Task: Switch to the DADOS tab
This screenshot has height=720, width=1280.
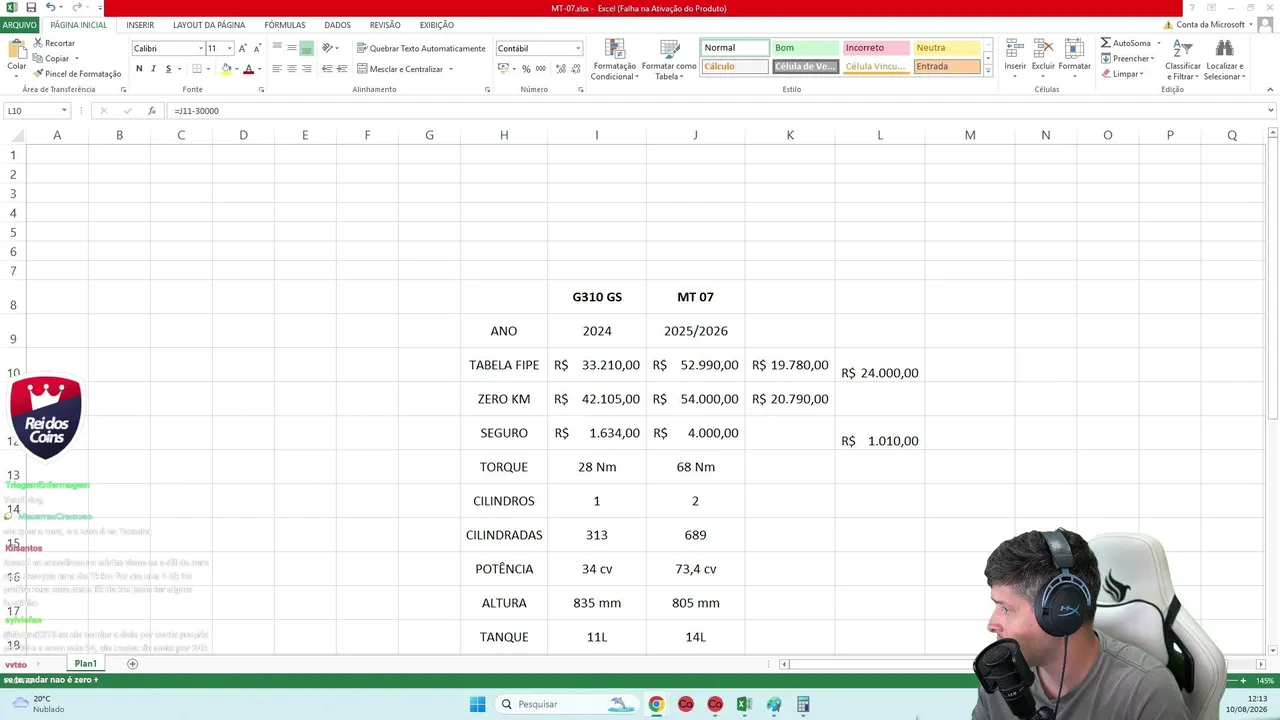Action: tap(337, 25)
